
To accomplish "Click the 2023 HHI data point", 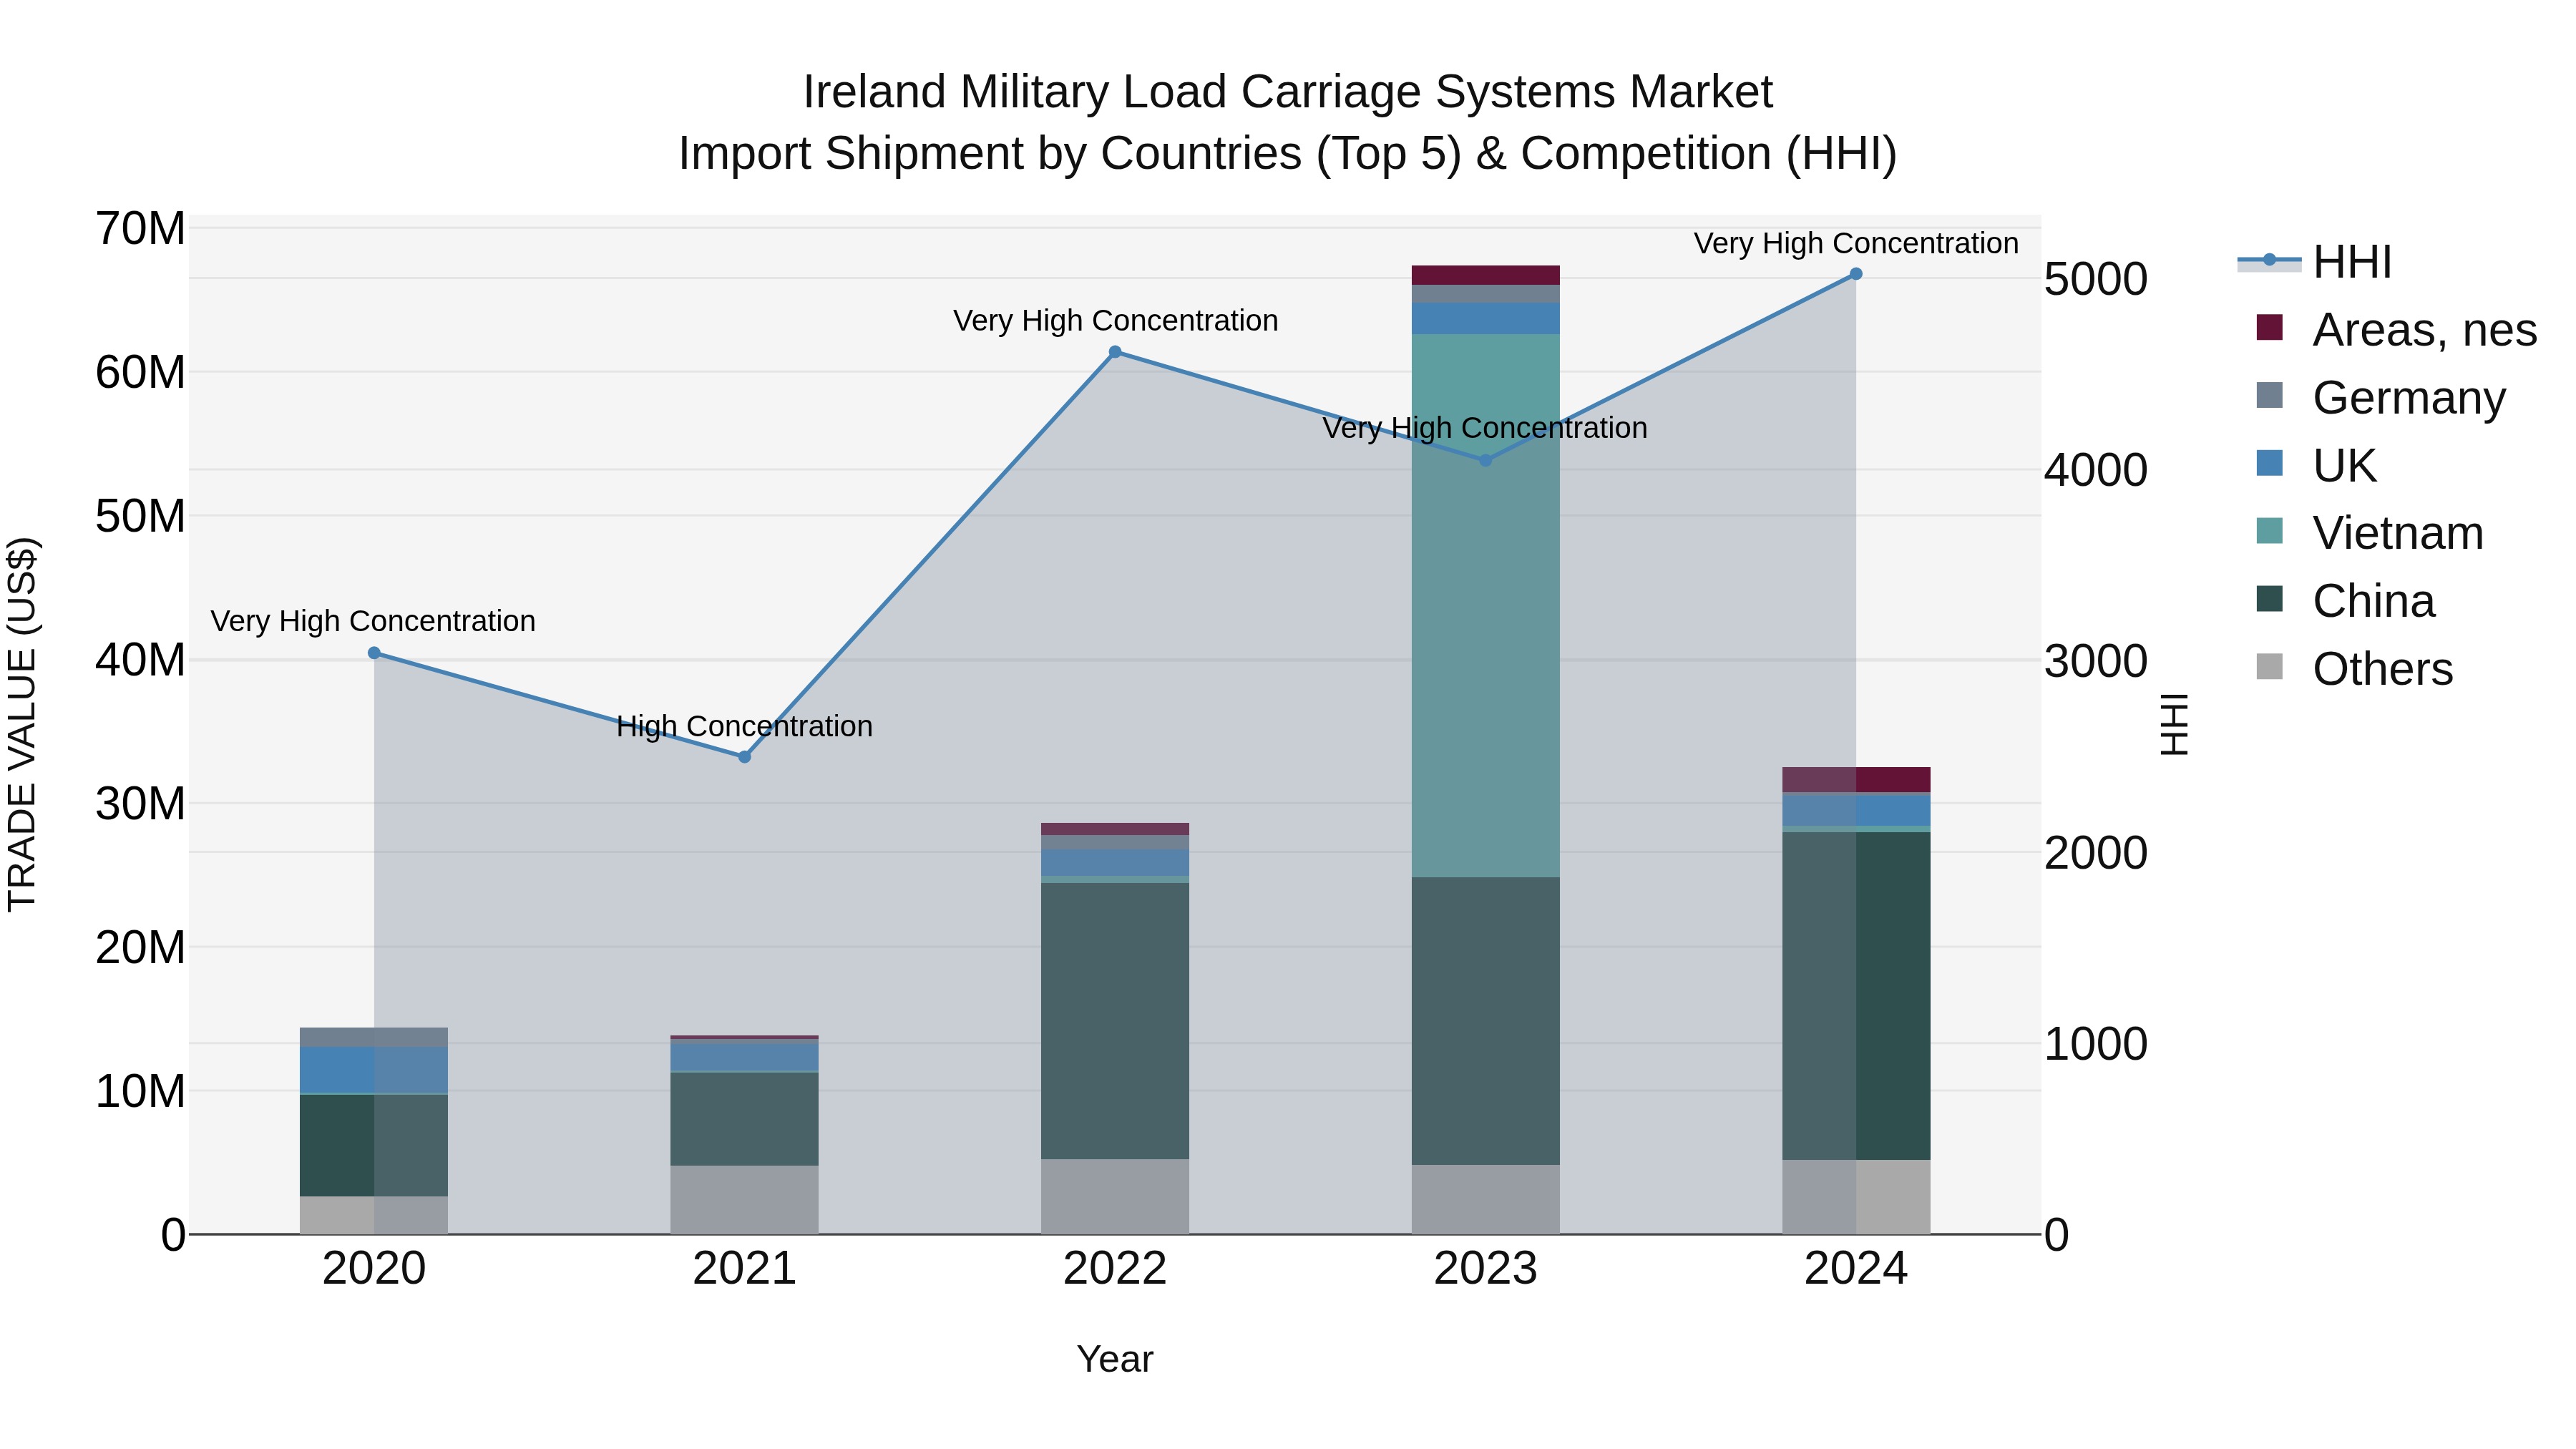I will point(1485,460).
